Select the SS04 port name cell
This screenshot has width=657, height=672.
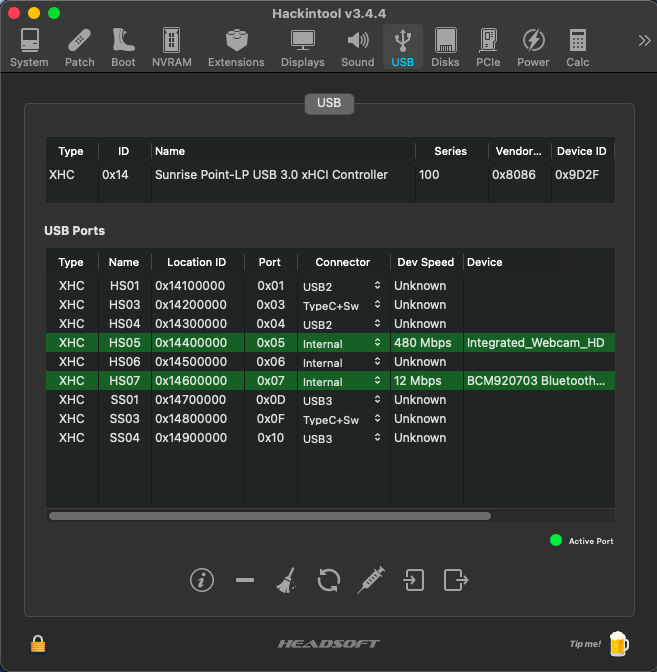pyautogui.click(x=124, y=438)
